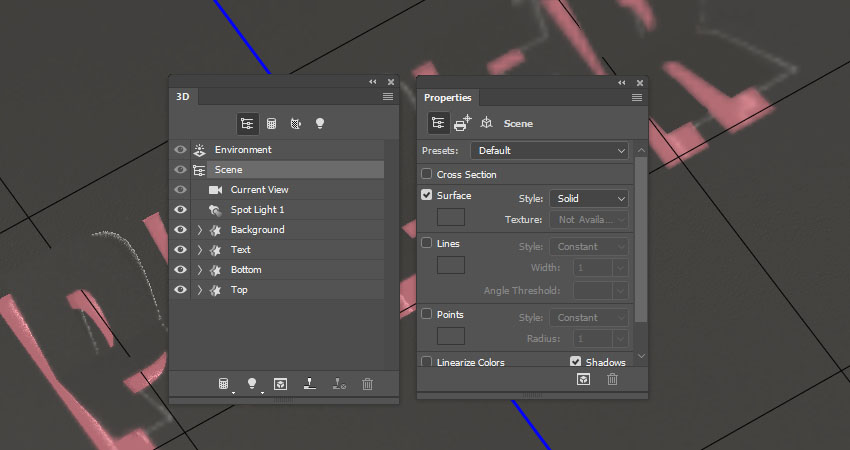The width and height of the screenshot is (850, 450).
Task: Show Scene properties icon in Properties
Action: 438,124
